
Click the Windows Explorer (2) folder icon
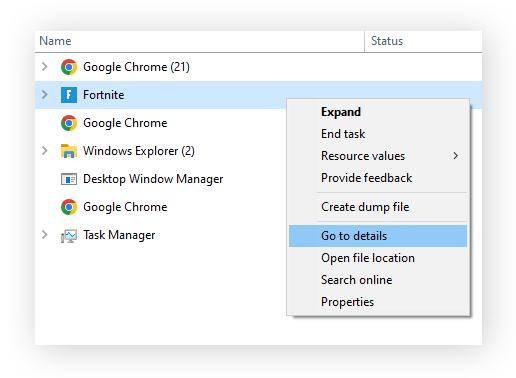click(69, 151)
